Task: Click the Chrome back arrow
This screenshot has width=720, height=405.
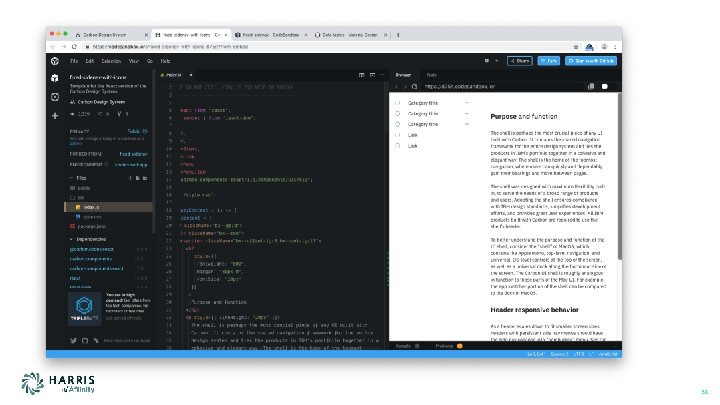Action: 53,47
